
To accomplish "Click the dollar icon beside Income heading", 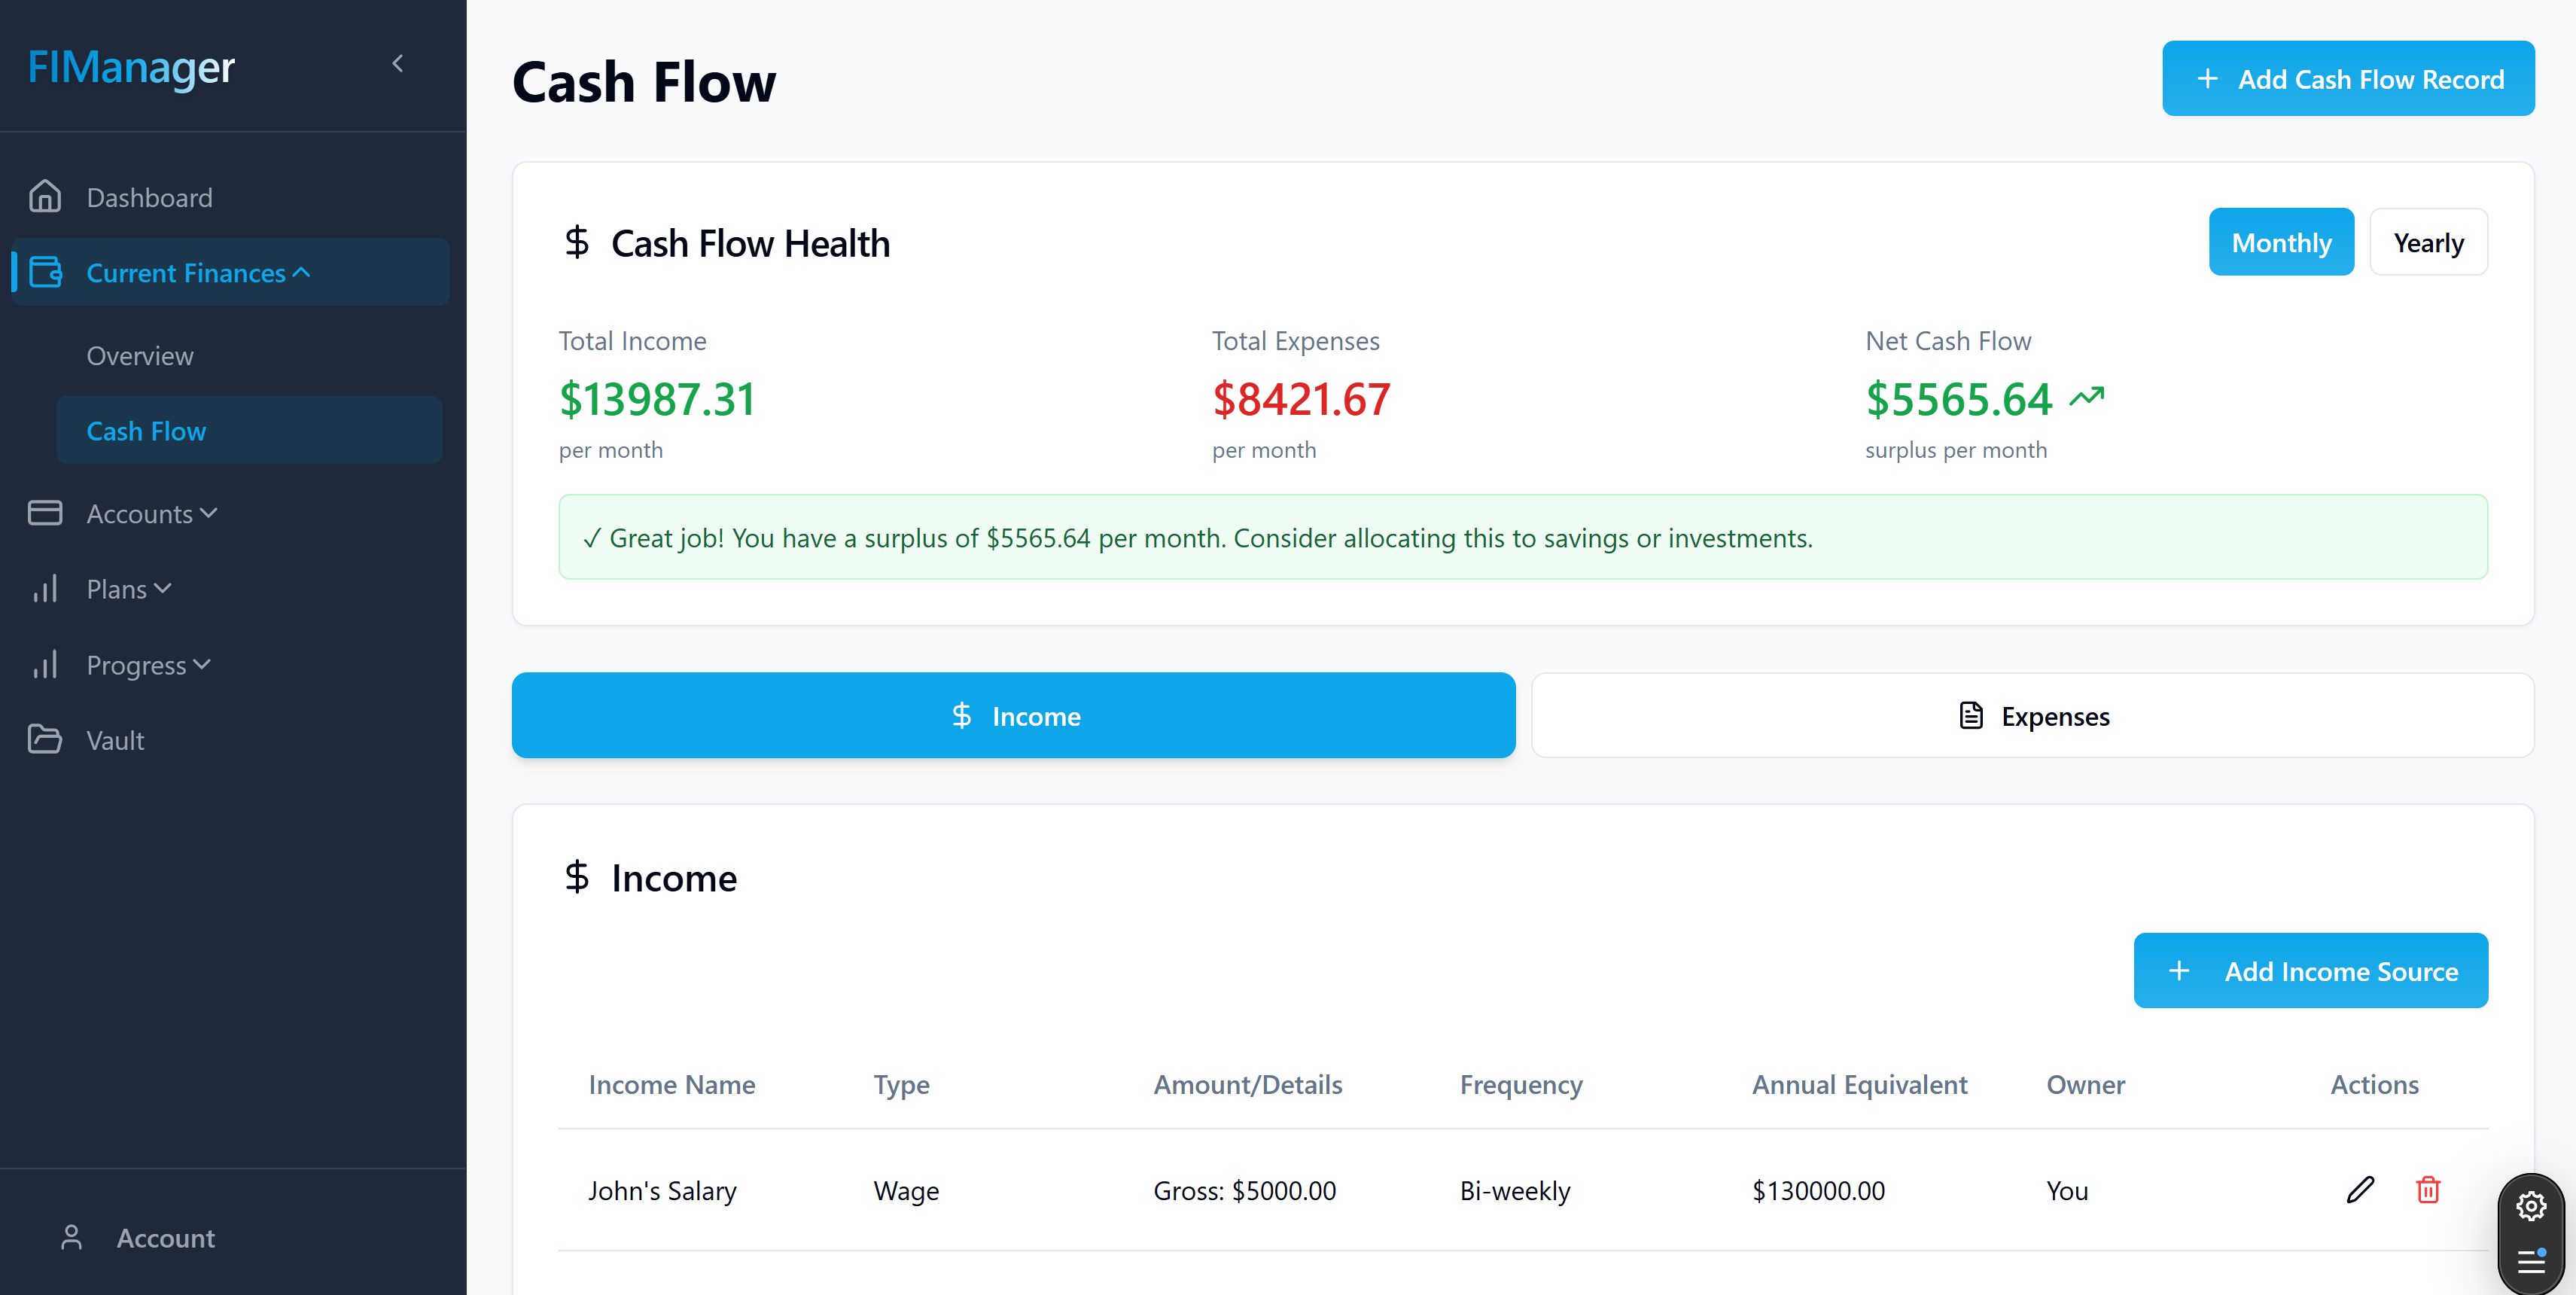I will pos(576,877).
